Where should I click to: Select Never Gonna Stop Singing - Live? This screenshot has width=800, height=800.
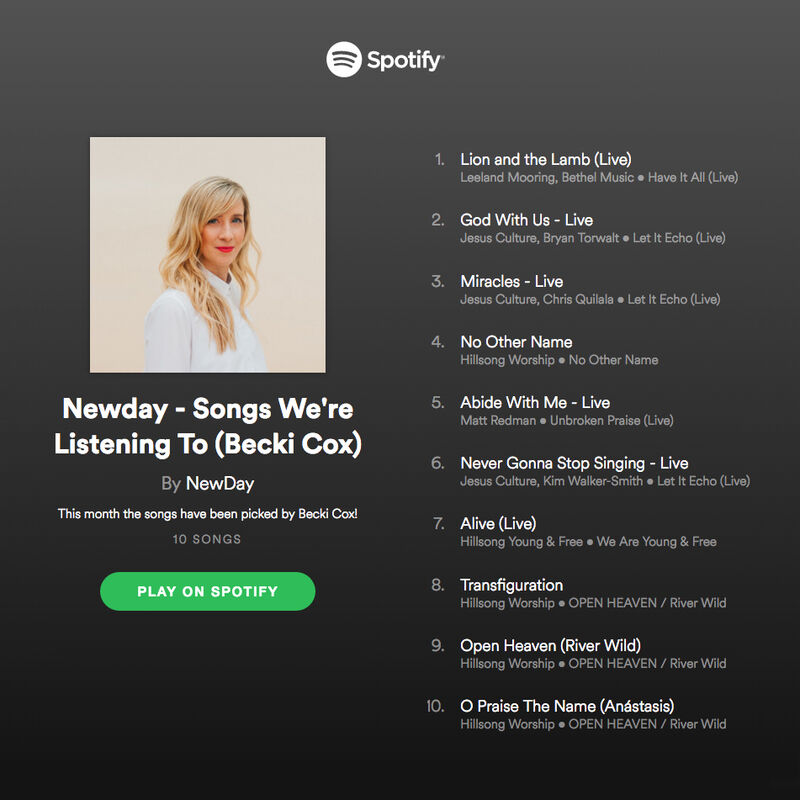pos(574,463)
